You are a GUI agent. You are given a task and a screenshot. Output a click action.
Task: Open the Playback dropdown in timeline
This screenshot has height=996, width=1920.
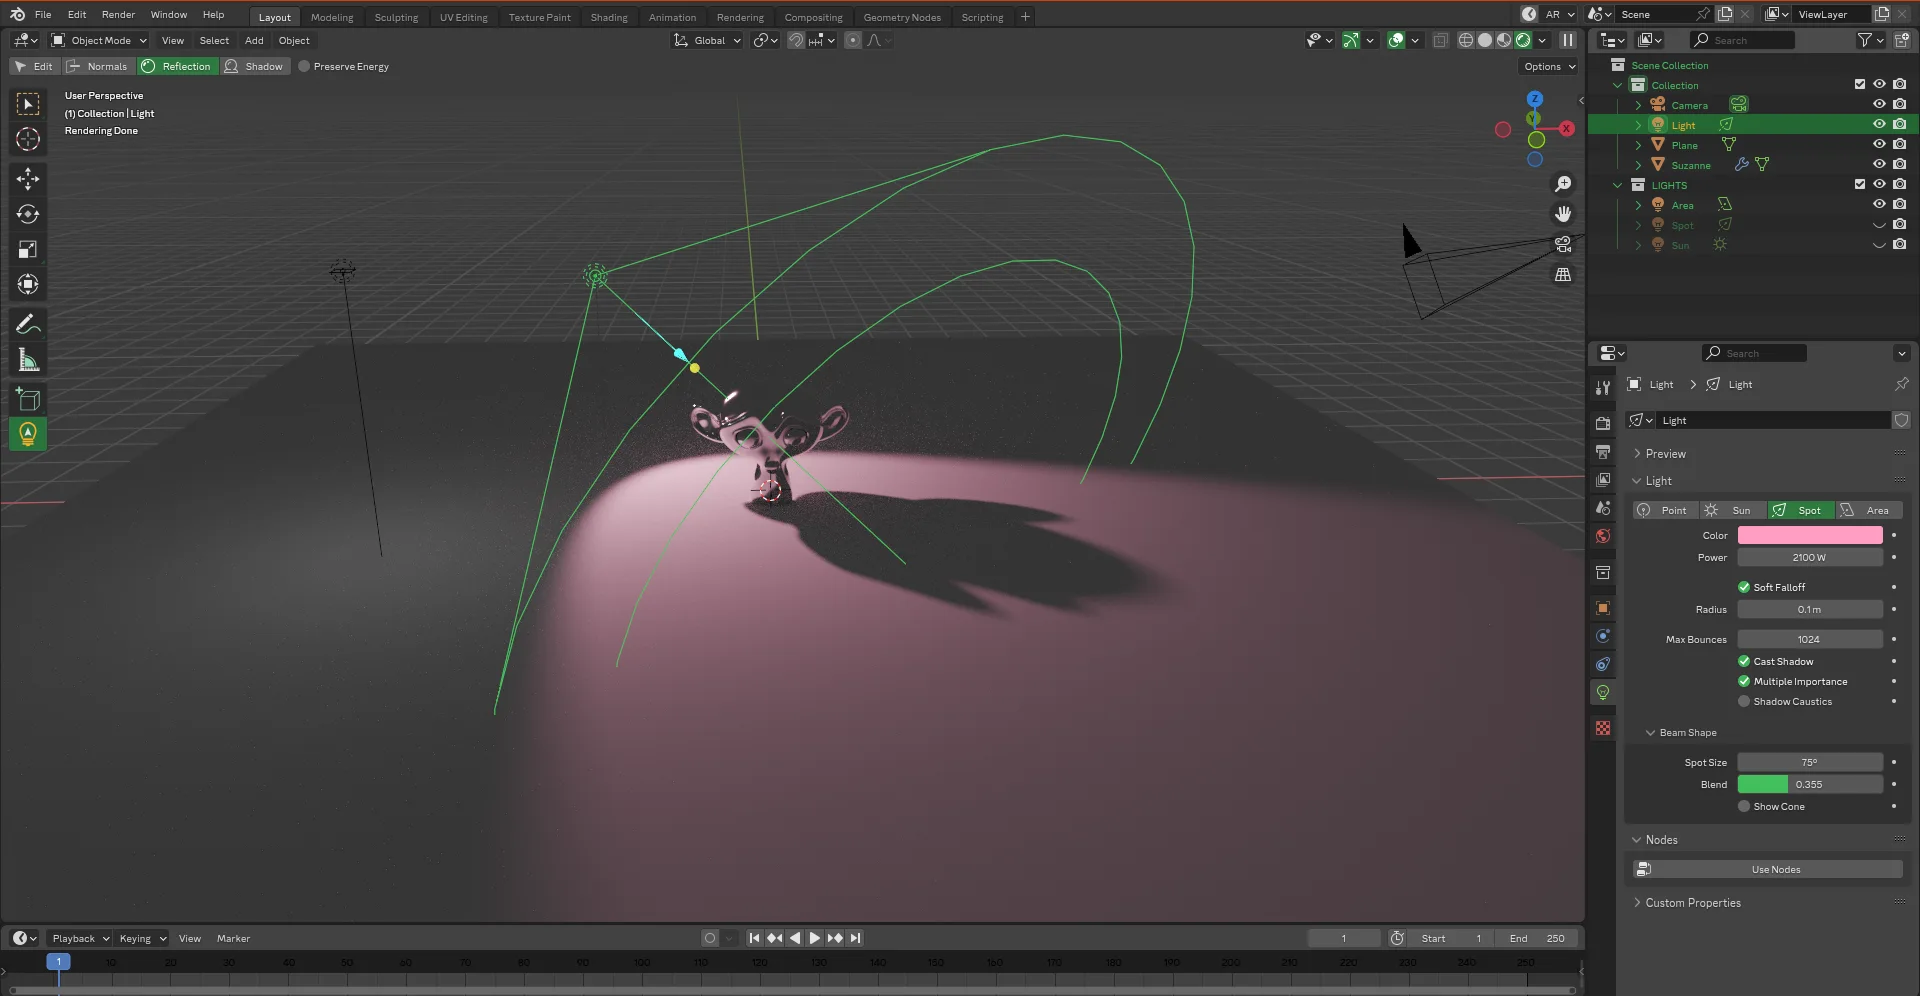(x=80, y=938)
